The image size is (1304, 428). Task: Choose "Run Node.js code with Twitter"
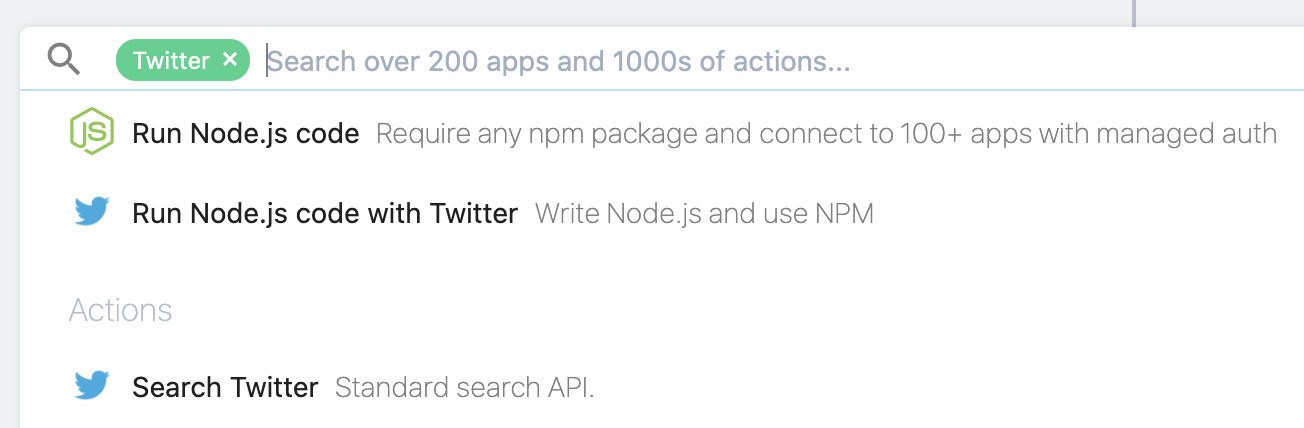(x=325, y=213)
